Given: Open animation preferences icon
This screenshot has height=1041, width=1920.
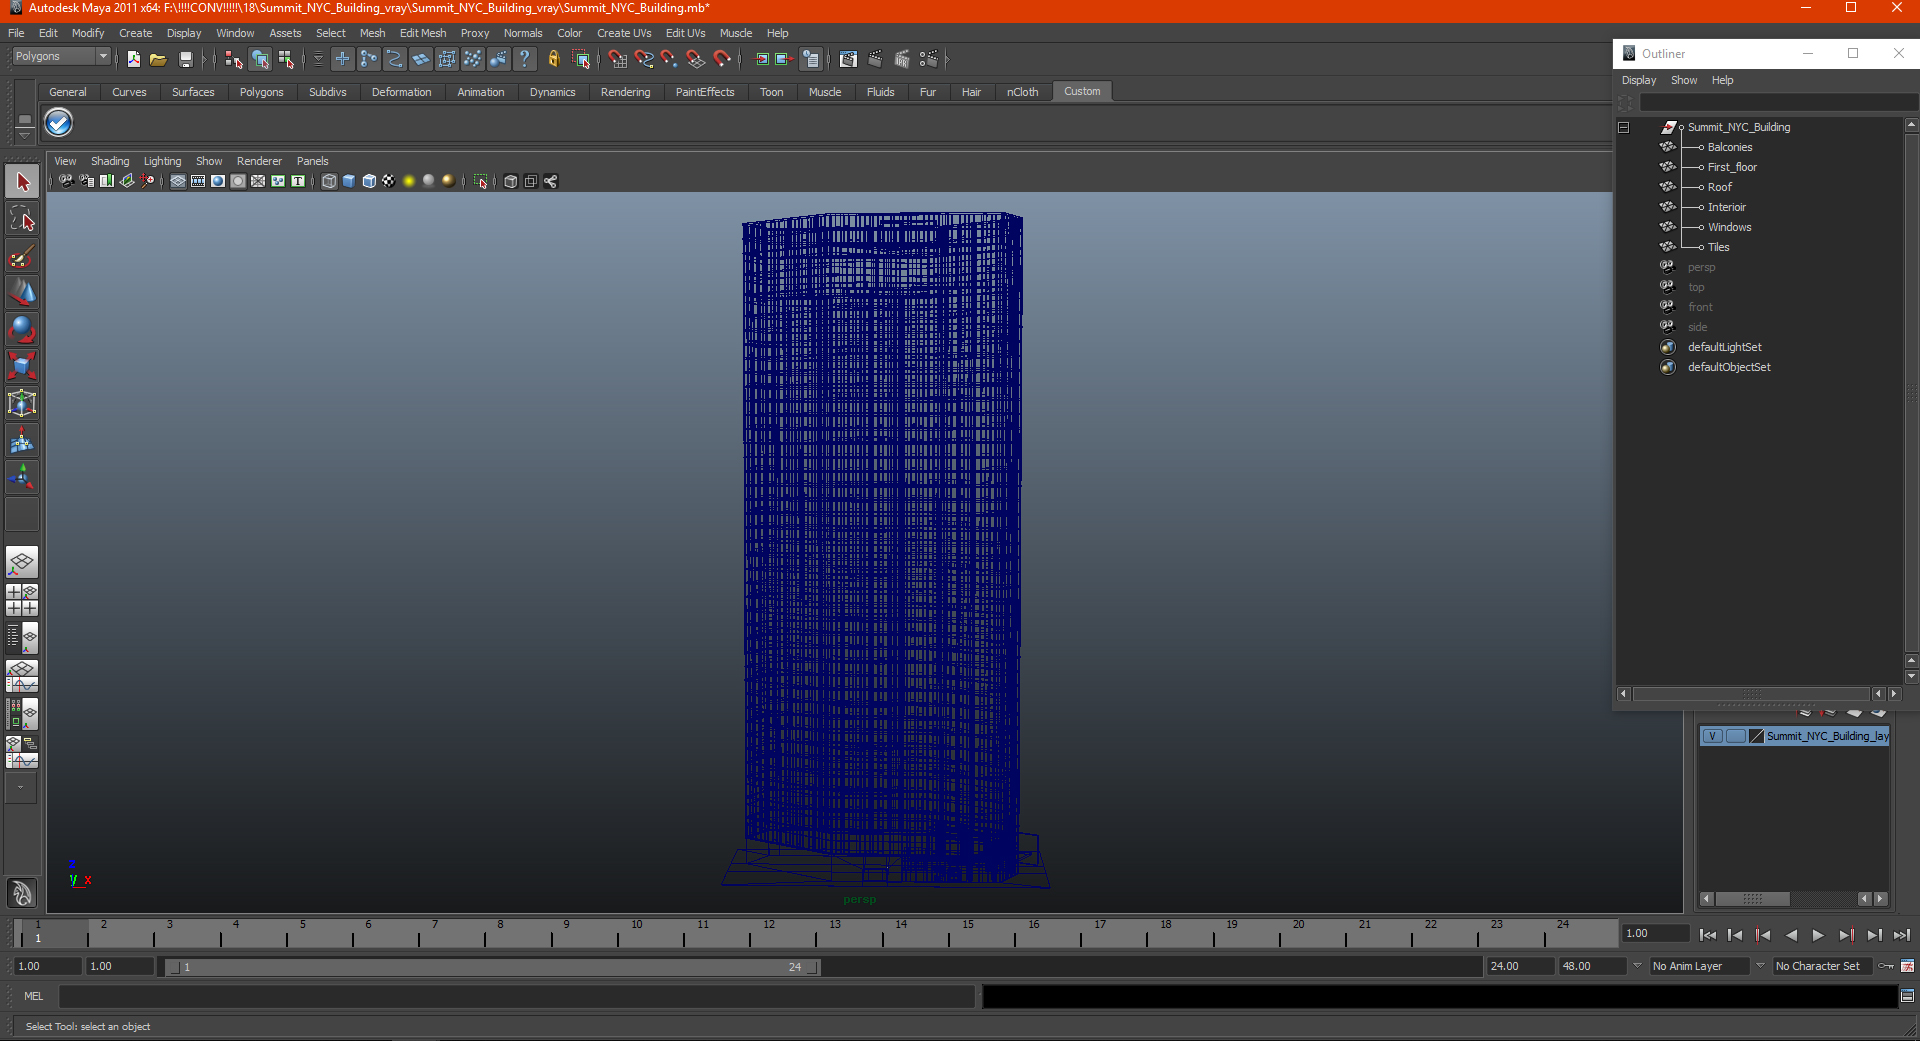Looking at the screenshot, I should pos(1907,966).
